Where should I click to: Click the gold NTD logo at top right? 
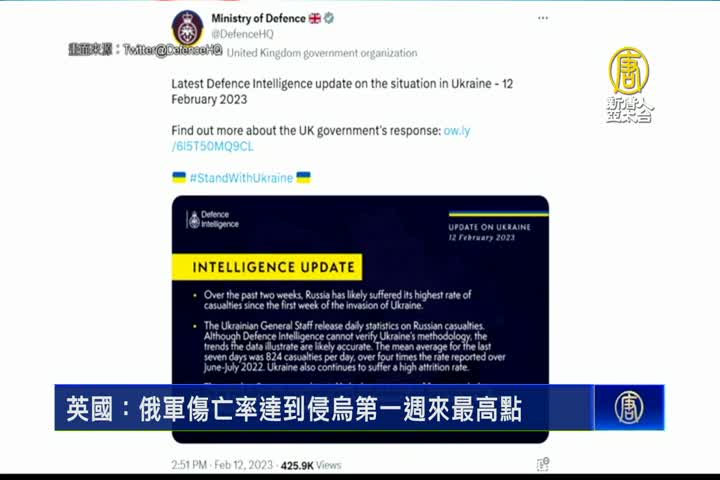[x=629, y=85]
